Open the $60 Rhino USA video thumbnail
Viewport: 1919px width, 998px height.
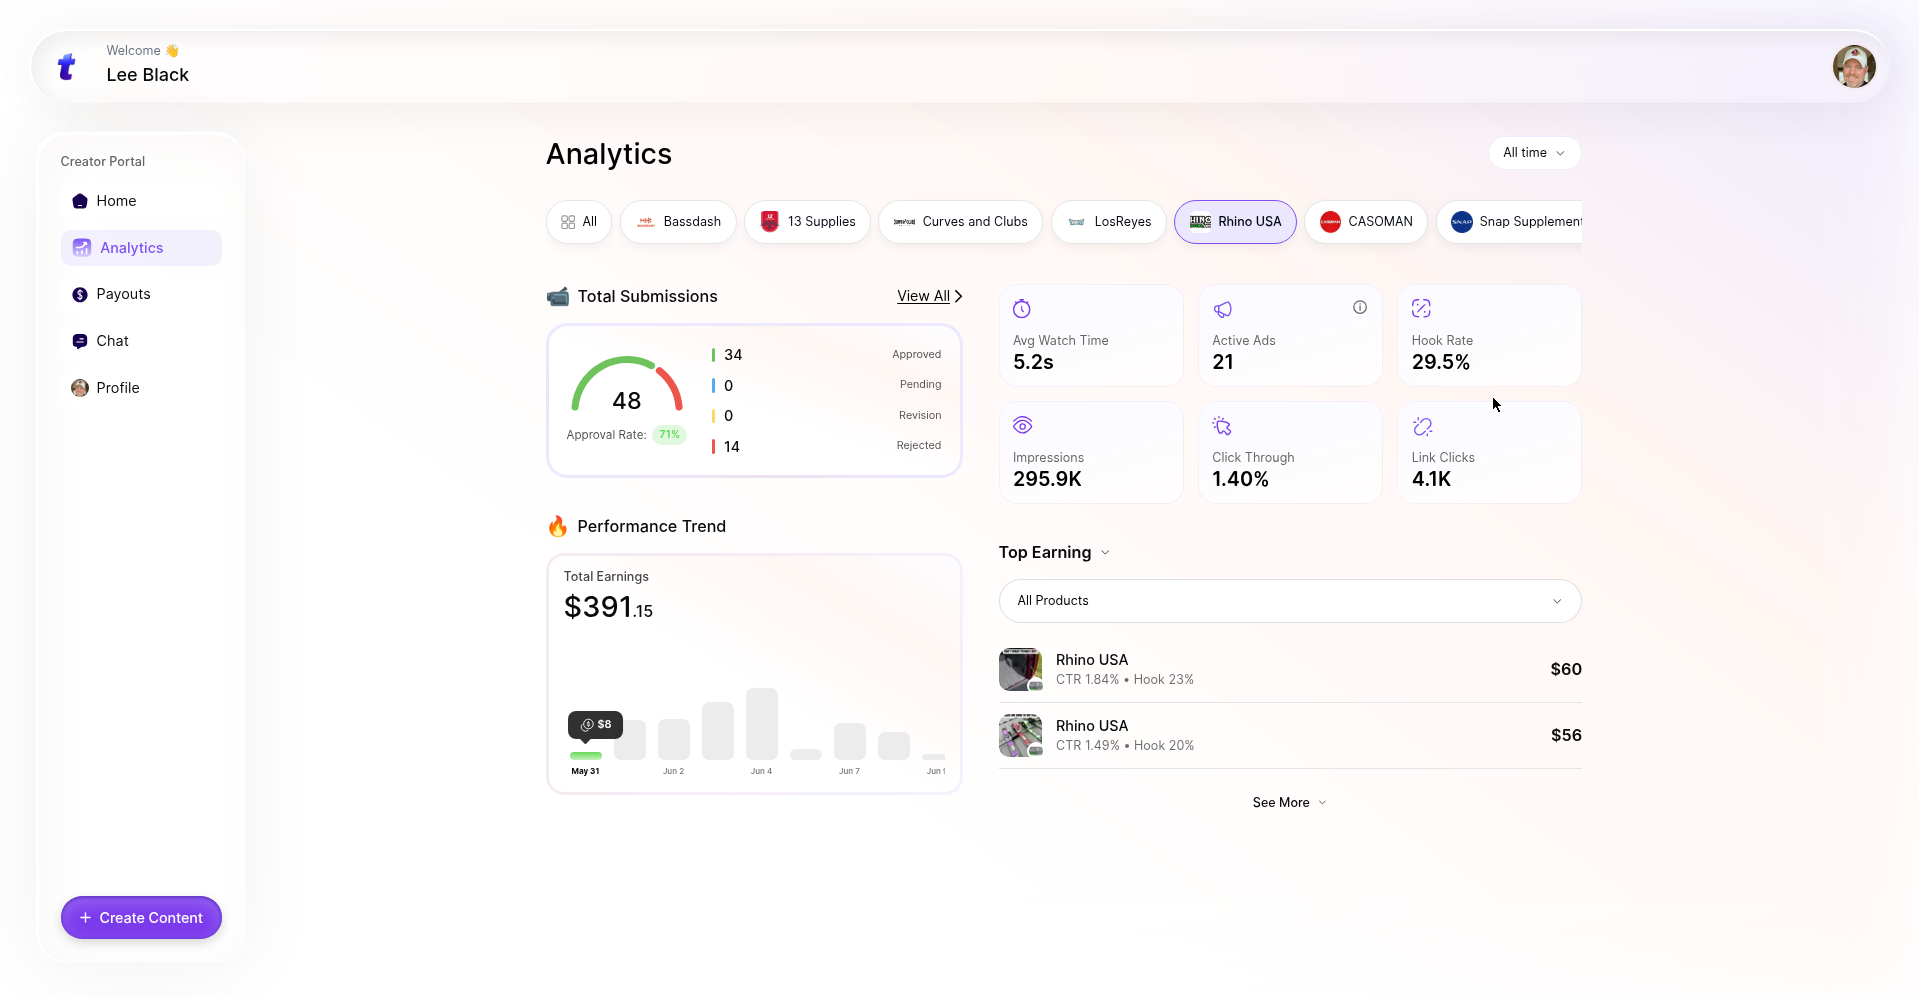(1020, 669)
